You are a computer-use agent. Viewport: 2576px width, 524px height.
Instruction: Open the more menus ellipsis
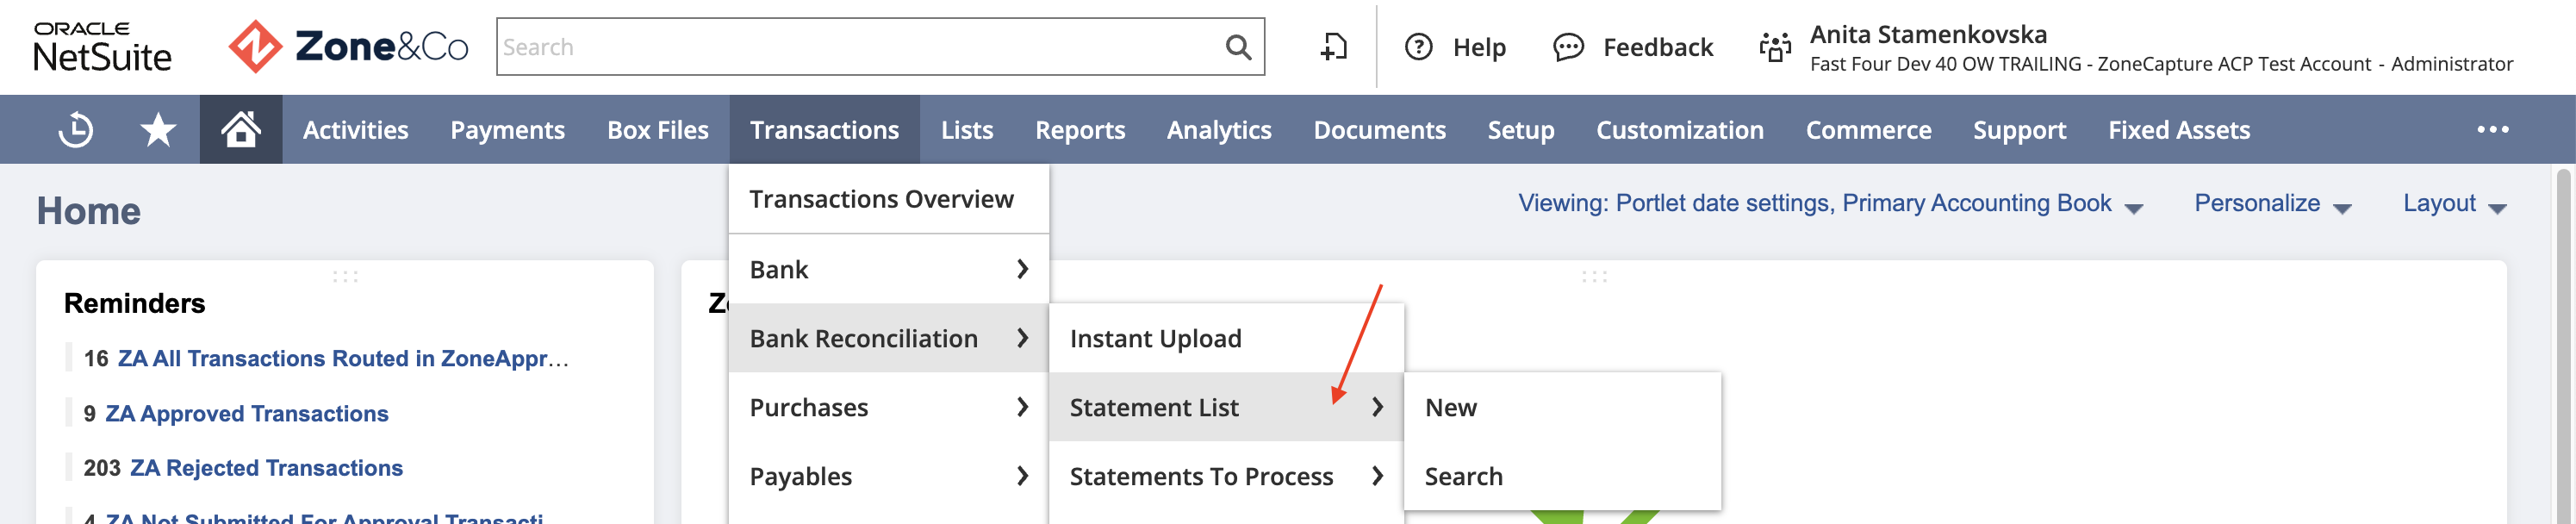[2492, 130]
